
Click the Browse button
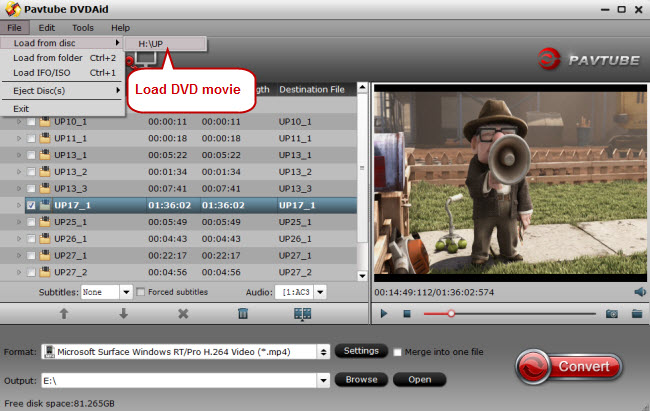pyautogui.click(x=361, y=379)
